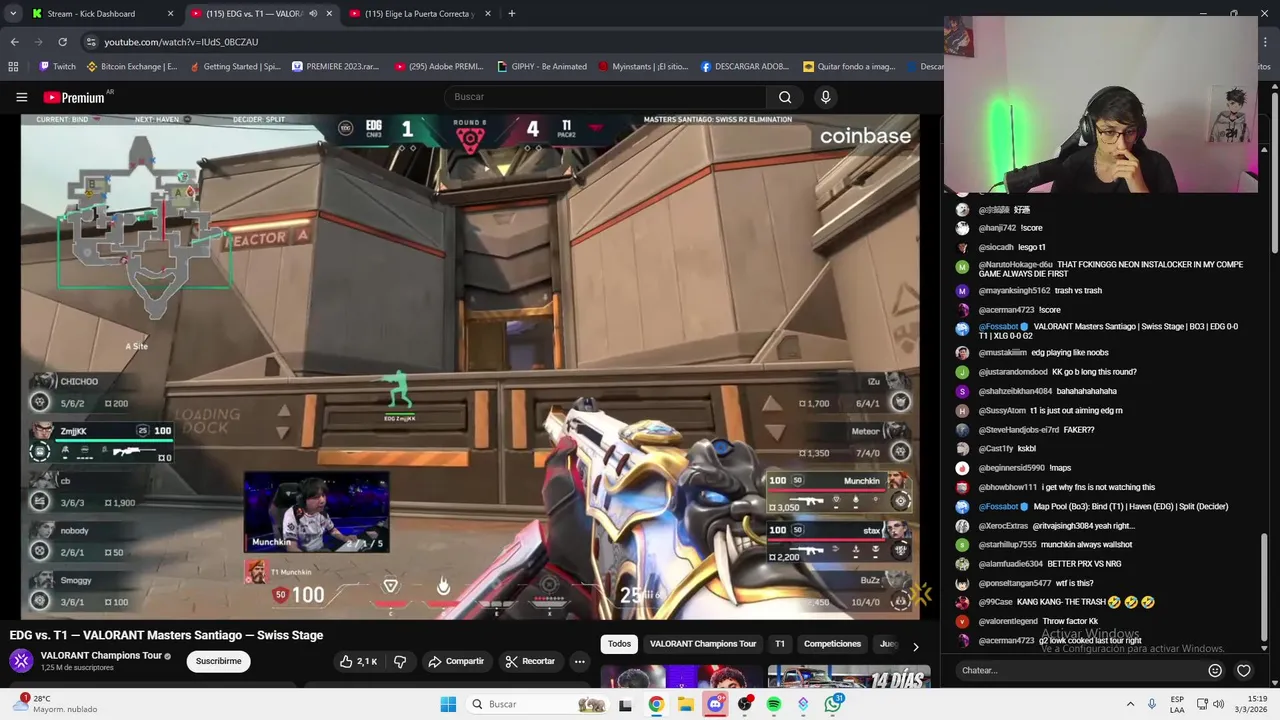This screenshot has width=1280, height=720.
Task: Open the VALORANT Champions Tour channel avatar
Action: (x=21, y=661)
